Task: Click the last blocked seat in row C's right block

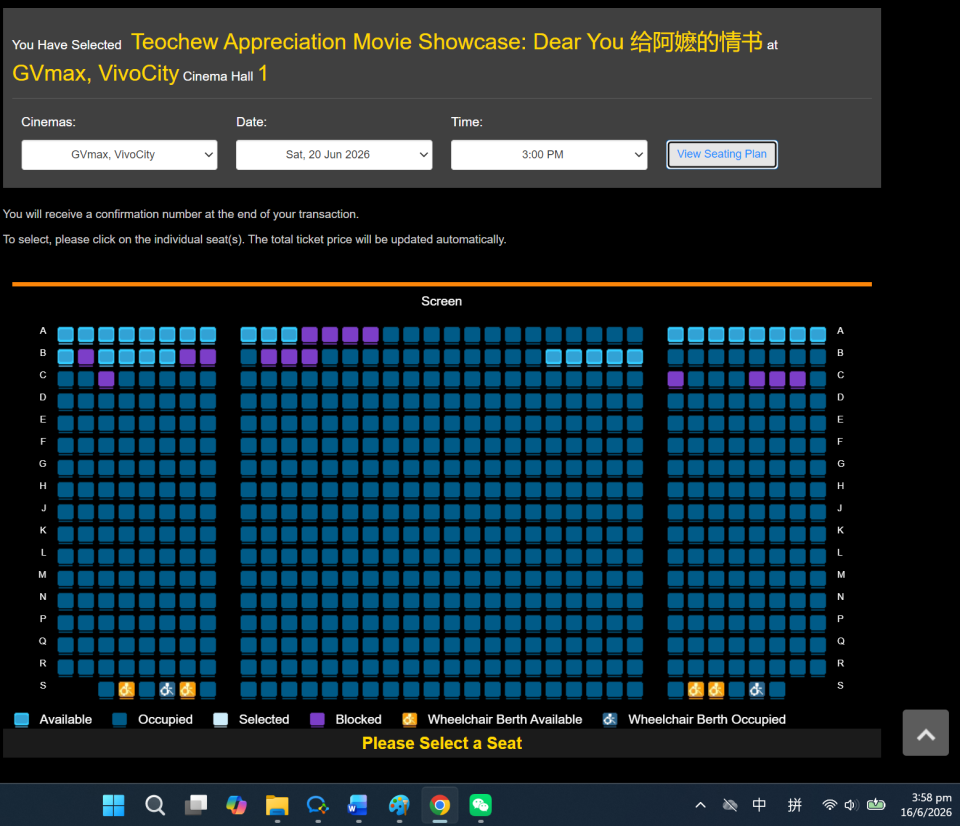Action: coord(797,378)
